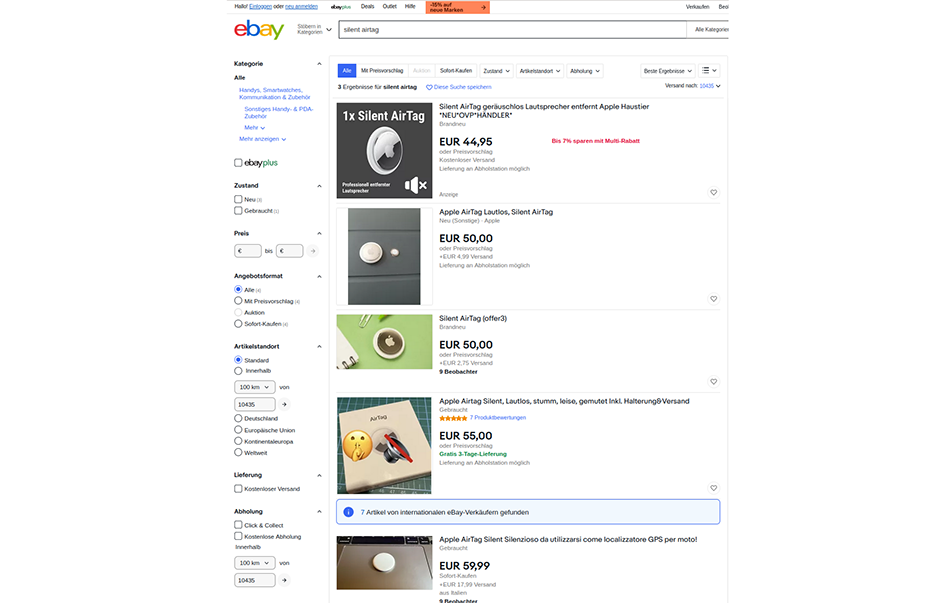The image size is (950, 603).
Task: Enable the eBay Plus checkbox
Action: [238, 162]
